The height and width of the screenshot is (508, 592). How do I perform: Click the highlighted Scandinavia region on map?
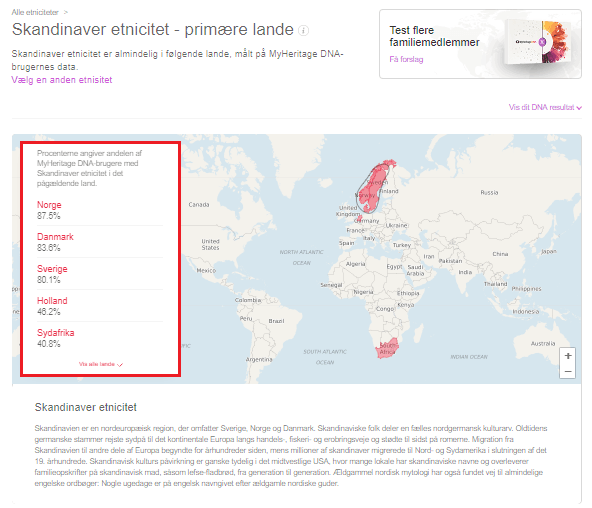tap(374, 186)
